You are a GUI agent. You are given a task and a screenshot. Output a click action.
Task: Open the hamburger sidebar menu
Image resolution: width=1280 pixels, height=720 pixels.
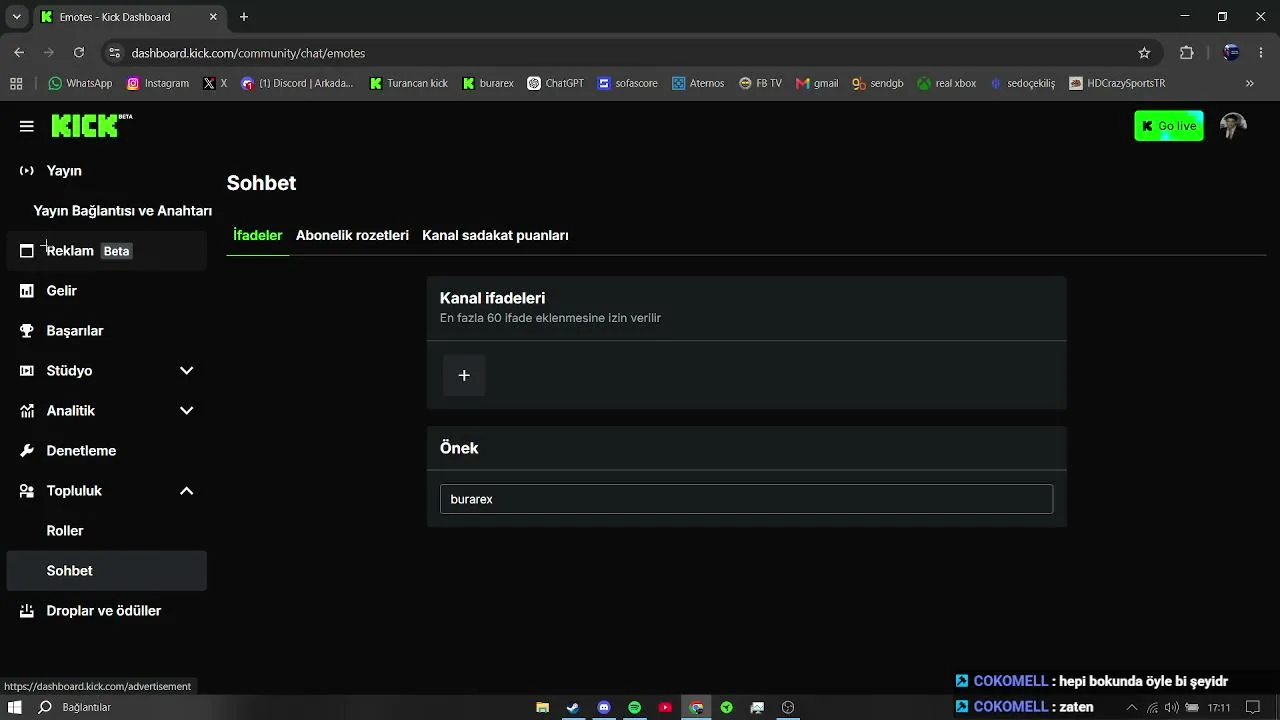click(27, 126)
